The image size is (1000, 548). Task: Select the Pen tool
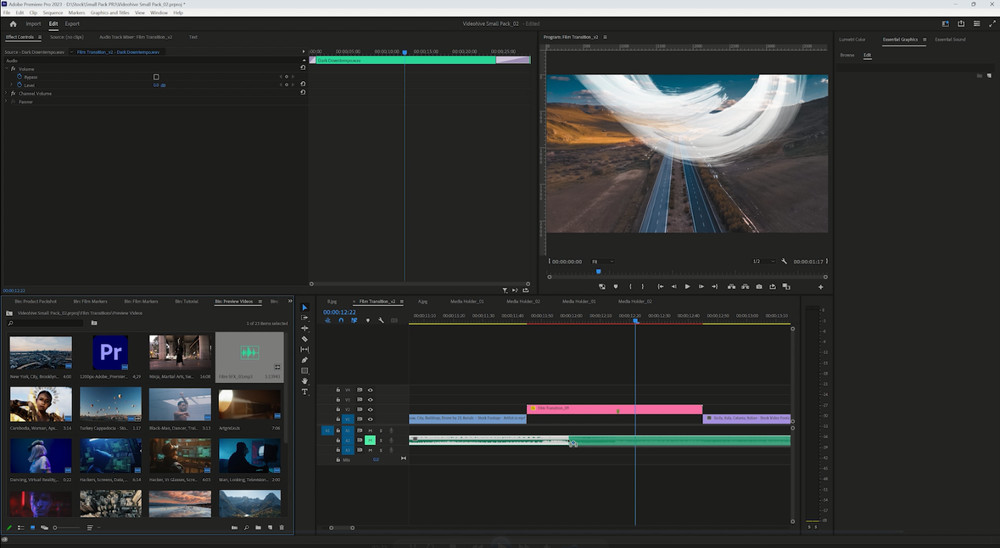[304, 360]
